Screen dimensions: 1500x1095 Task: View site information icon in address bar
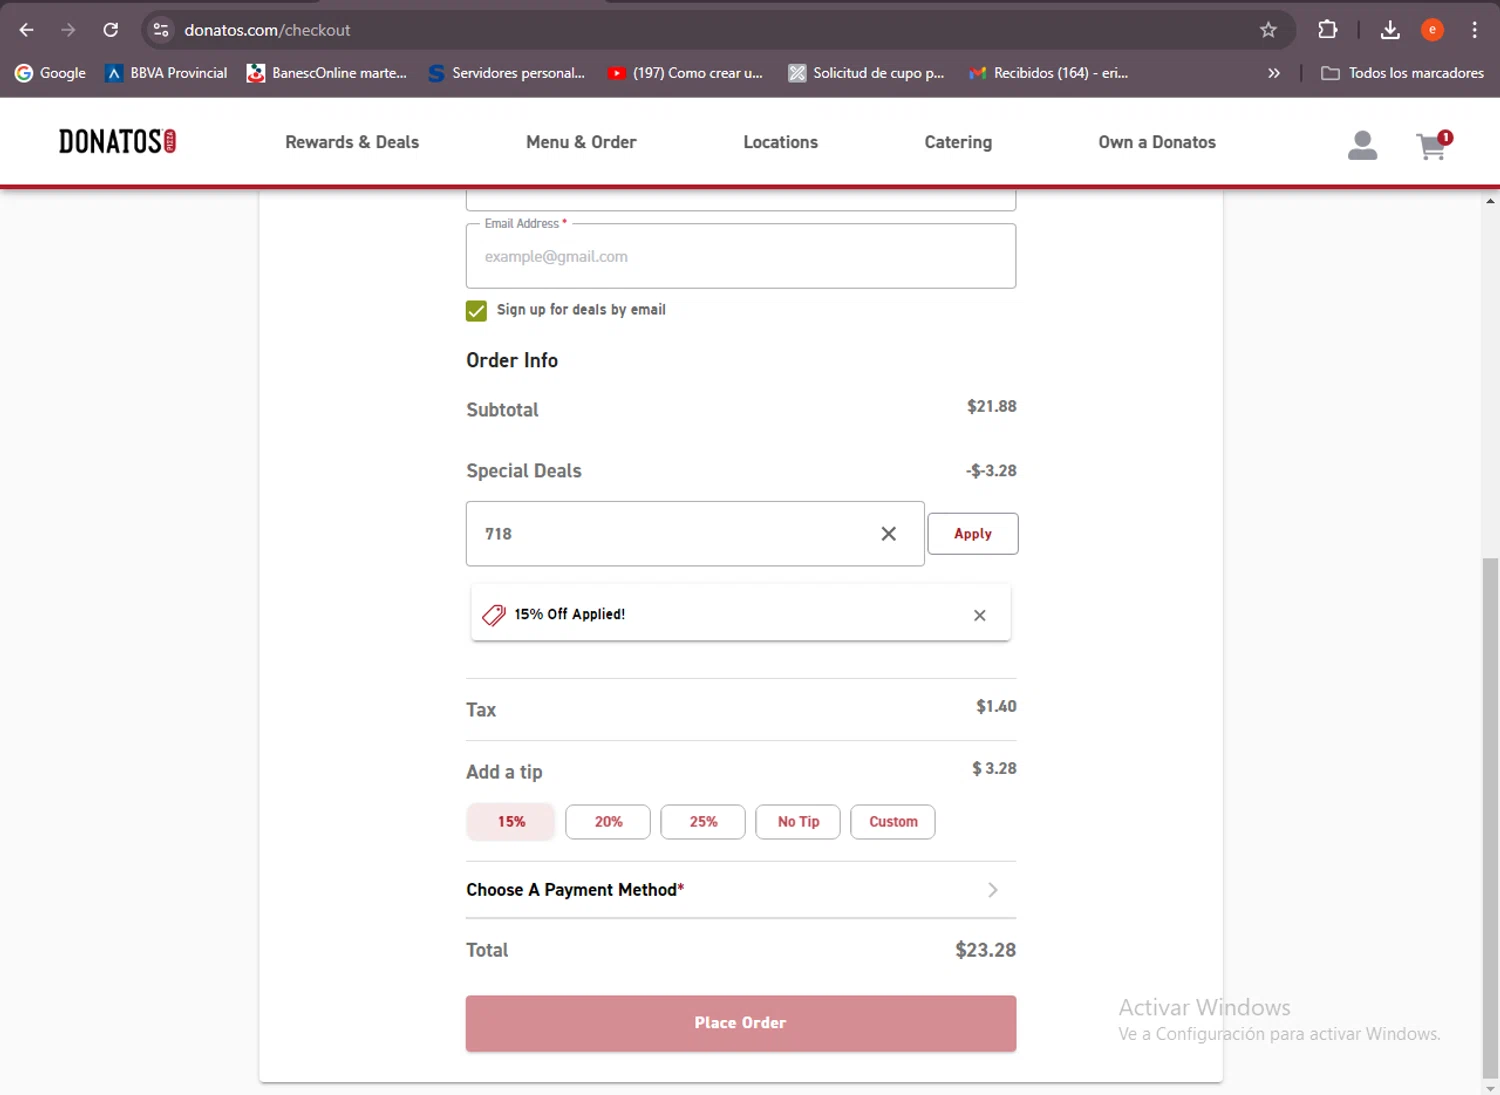point(161,30)
